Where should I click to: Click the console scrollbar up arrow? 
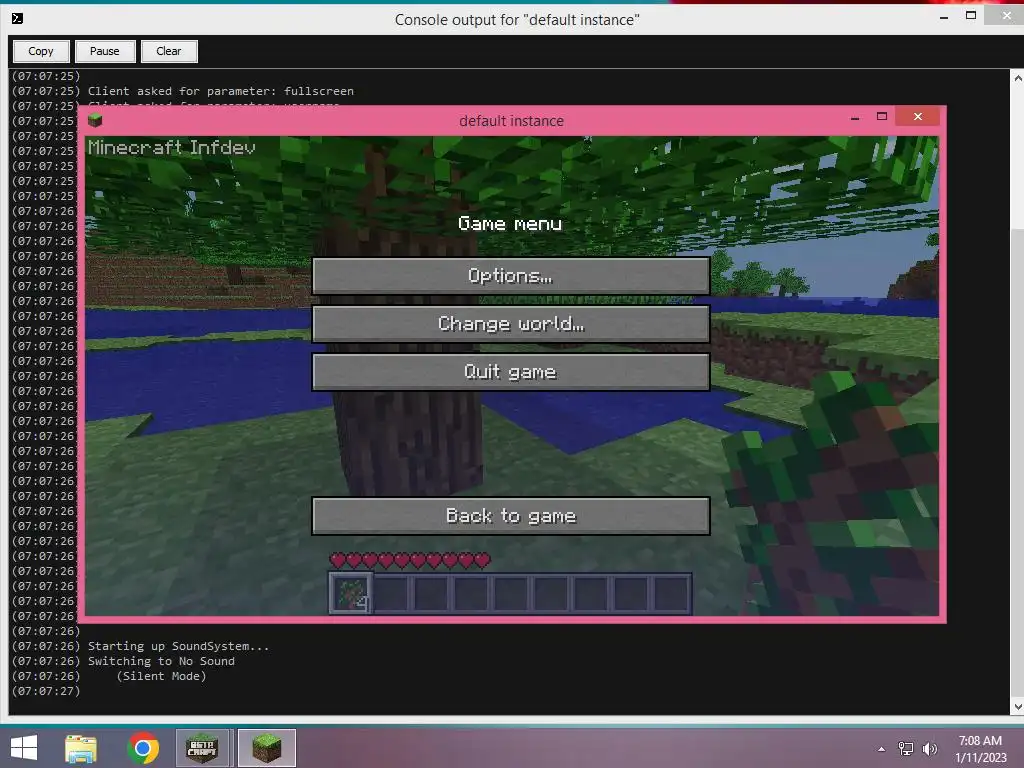(x=1017, y=78)
